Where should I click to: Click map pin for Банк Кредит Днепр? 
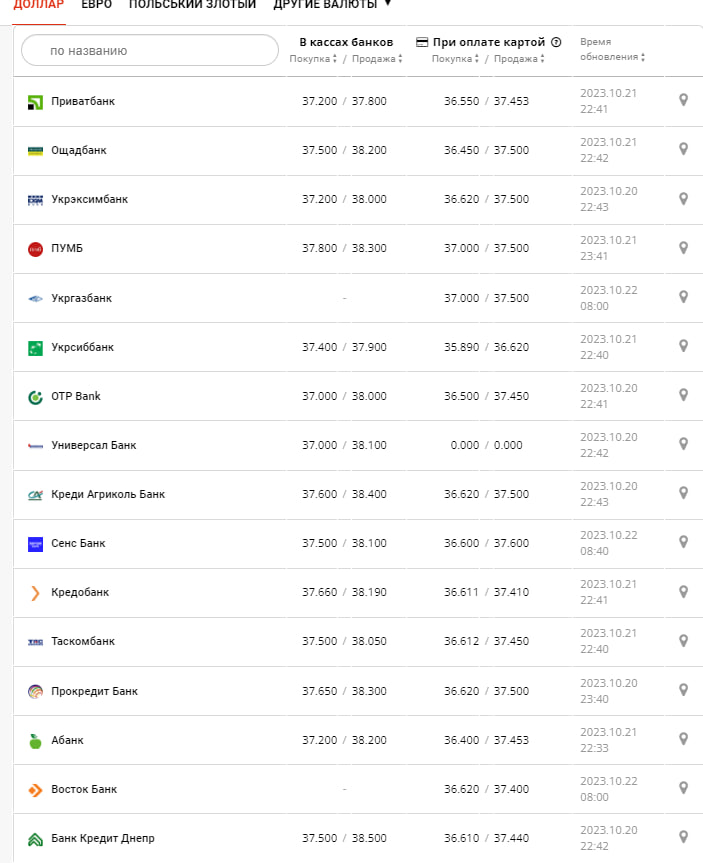[683, 837]
